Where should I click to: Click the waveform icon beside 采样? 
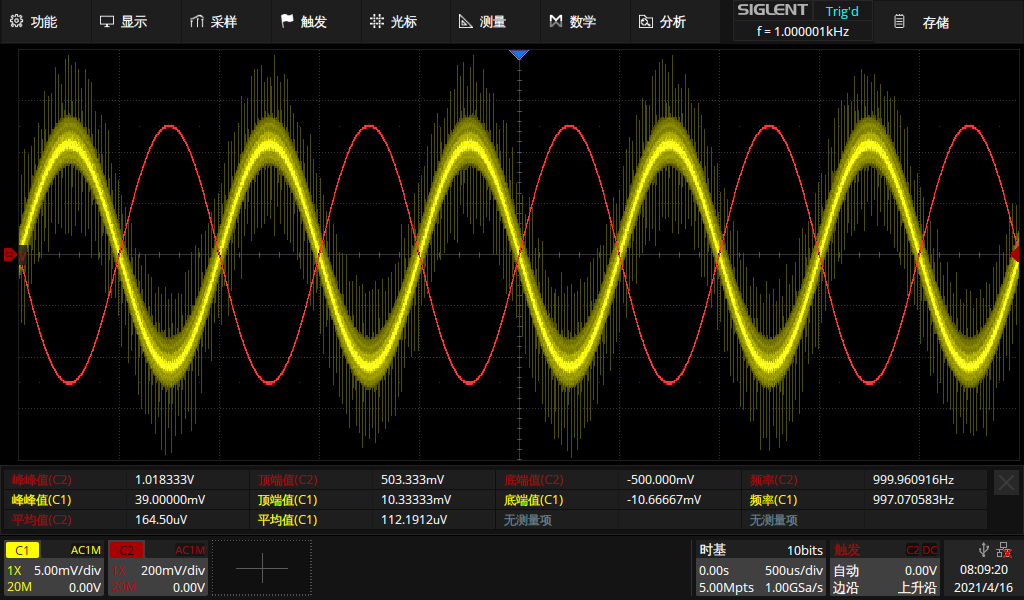[x=197, y=22]
